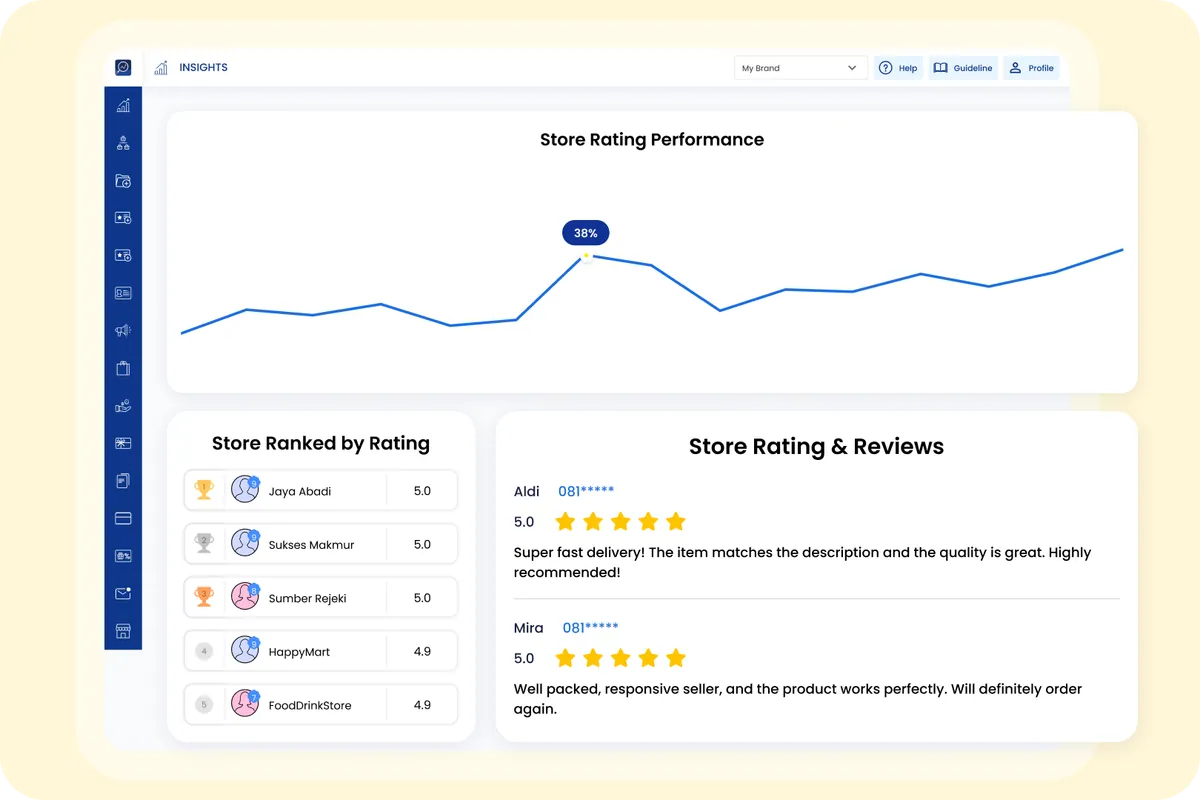
Task: Click the gift voucher icon in sidebar
Action: (x=123, y=443)
